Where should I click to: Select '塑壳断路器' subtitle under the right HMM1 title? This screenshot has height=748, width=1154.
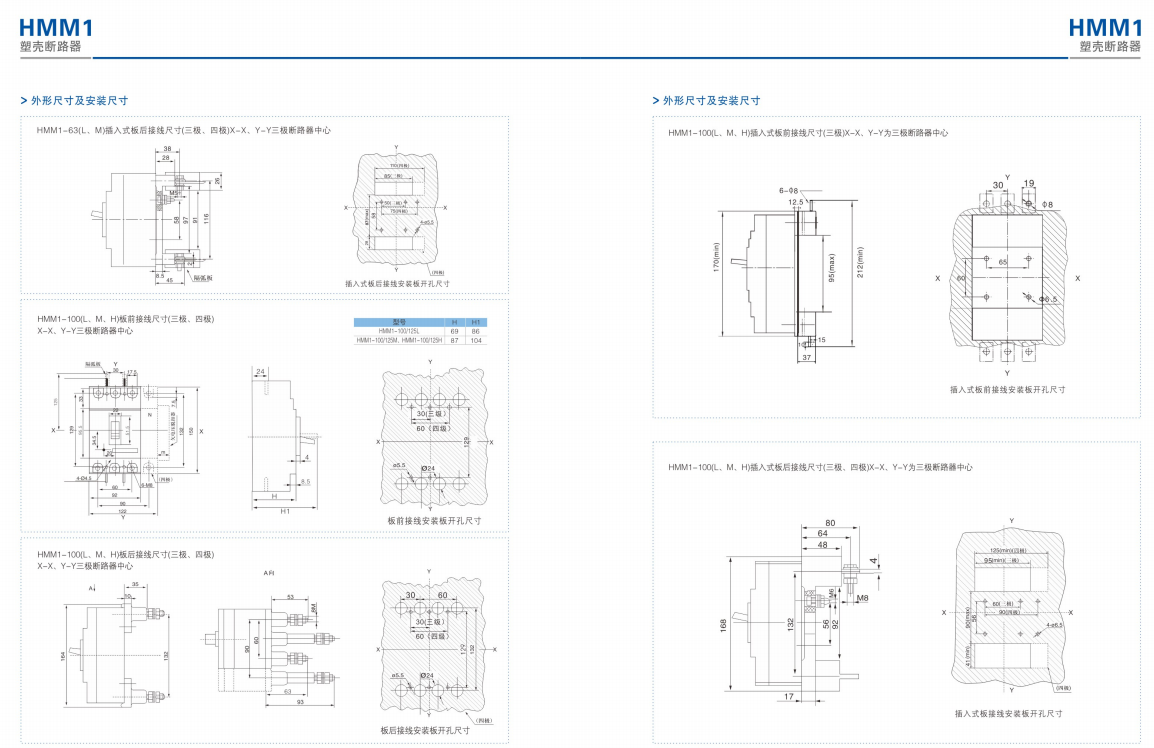pyautogui.click(x=1110, y=46)
